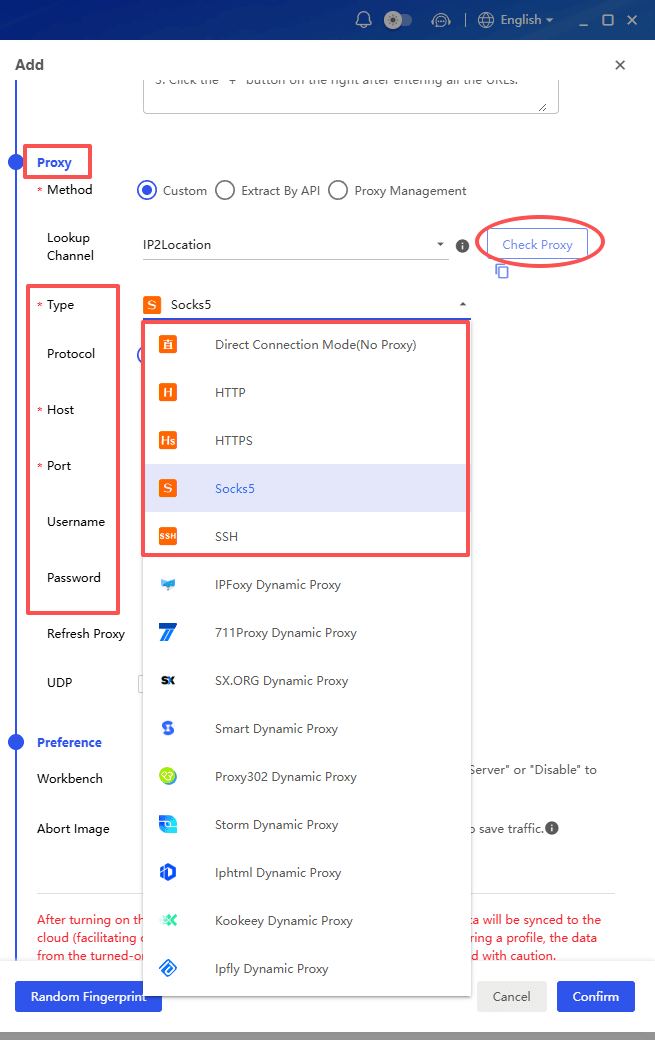Jump to the Preference section heading
Image resolution: width=655 pixels, height=1040 pixels.
click(x=69, y=742)
